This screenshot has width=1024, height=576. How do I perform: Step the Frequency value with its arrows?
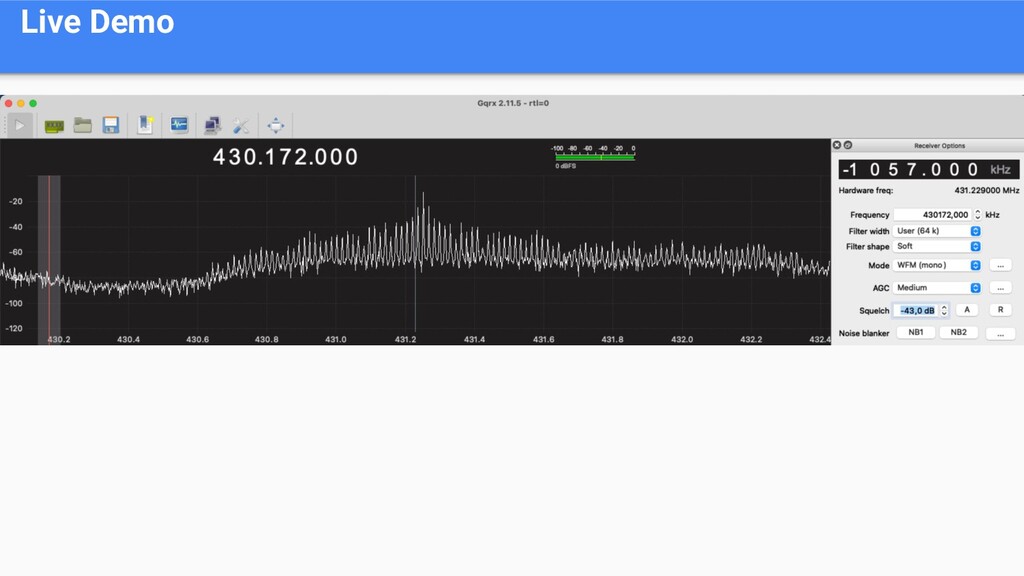[x=978, y=214]
